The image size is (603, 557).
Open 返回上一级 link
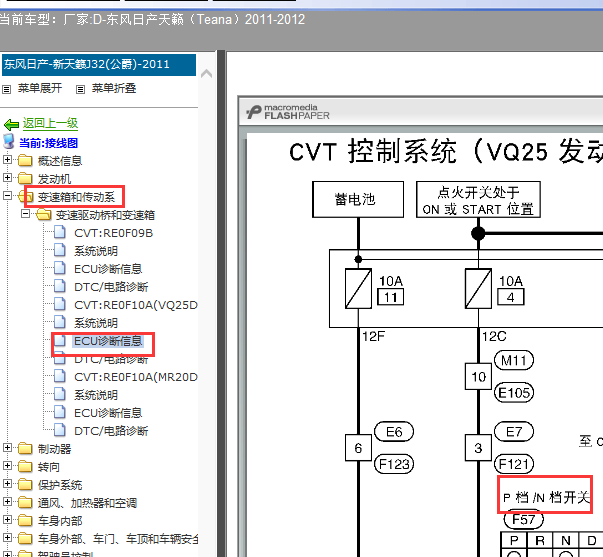[50, 123]
